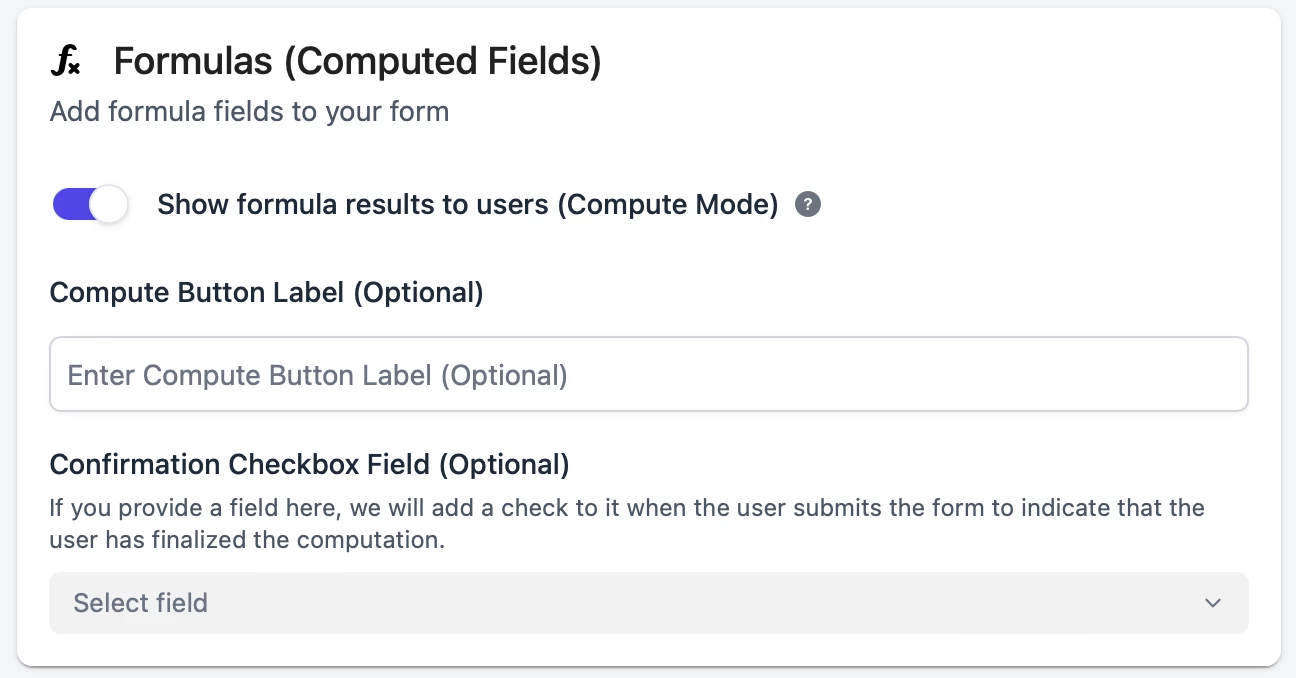Image resolution: width=1296 pixels, height=678 pixels.
Task: Click the Compute Mode text in parentheses
Action: [667, 205]
